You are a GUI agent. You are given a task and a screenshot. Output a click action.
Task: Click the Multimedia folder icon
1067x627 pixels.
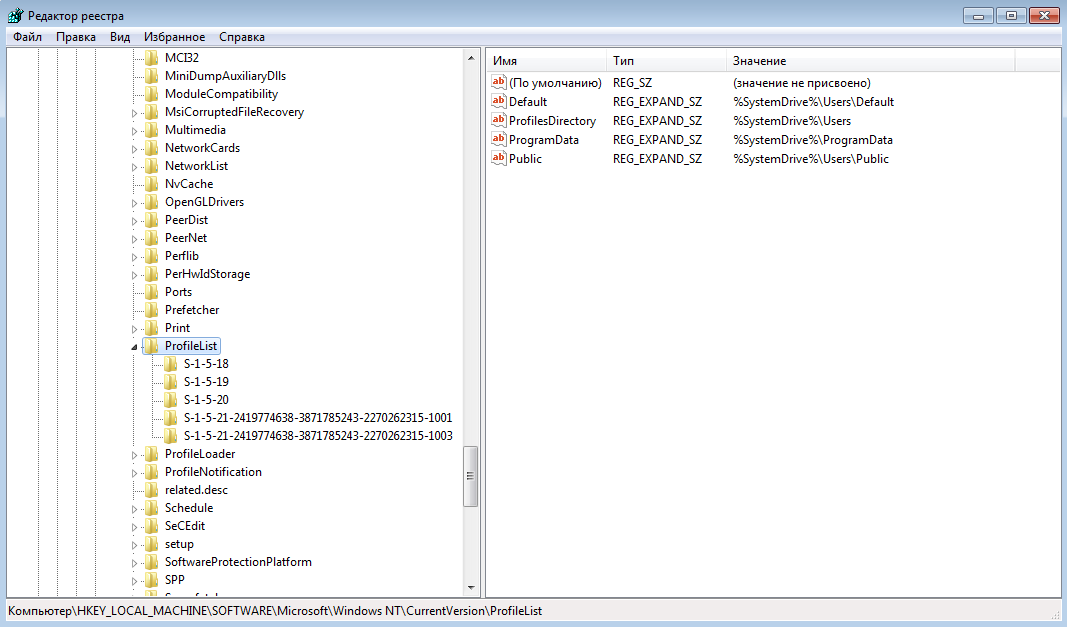152,130
